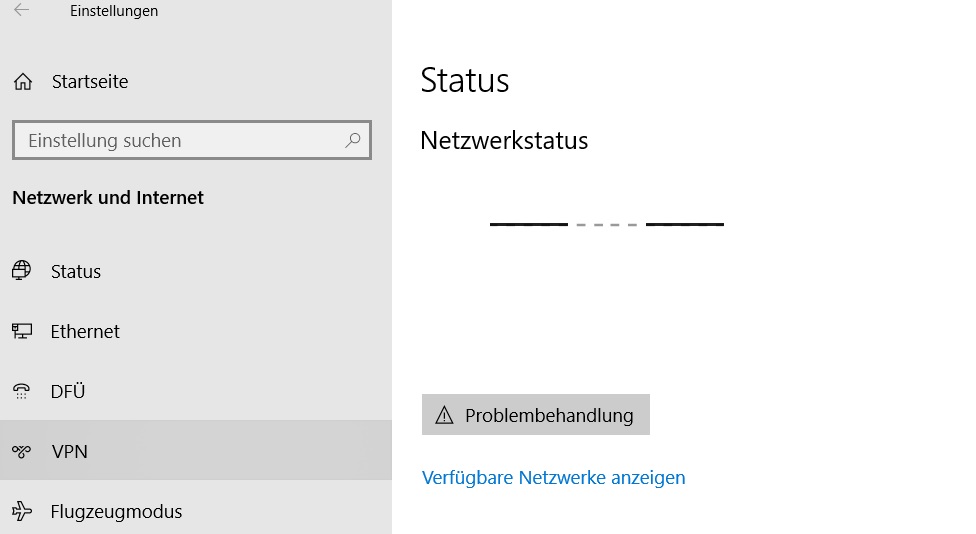Click the Einstellungen window title
This screenshot has width=976, height=534.
(x=114, y=11)
